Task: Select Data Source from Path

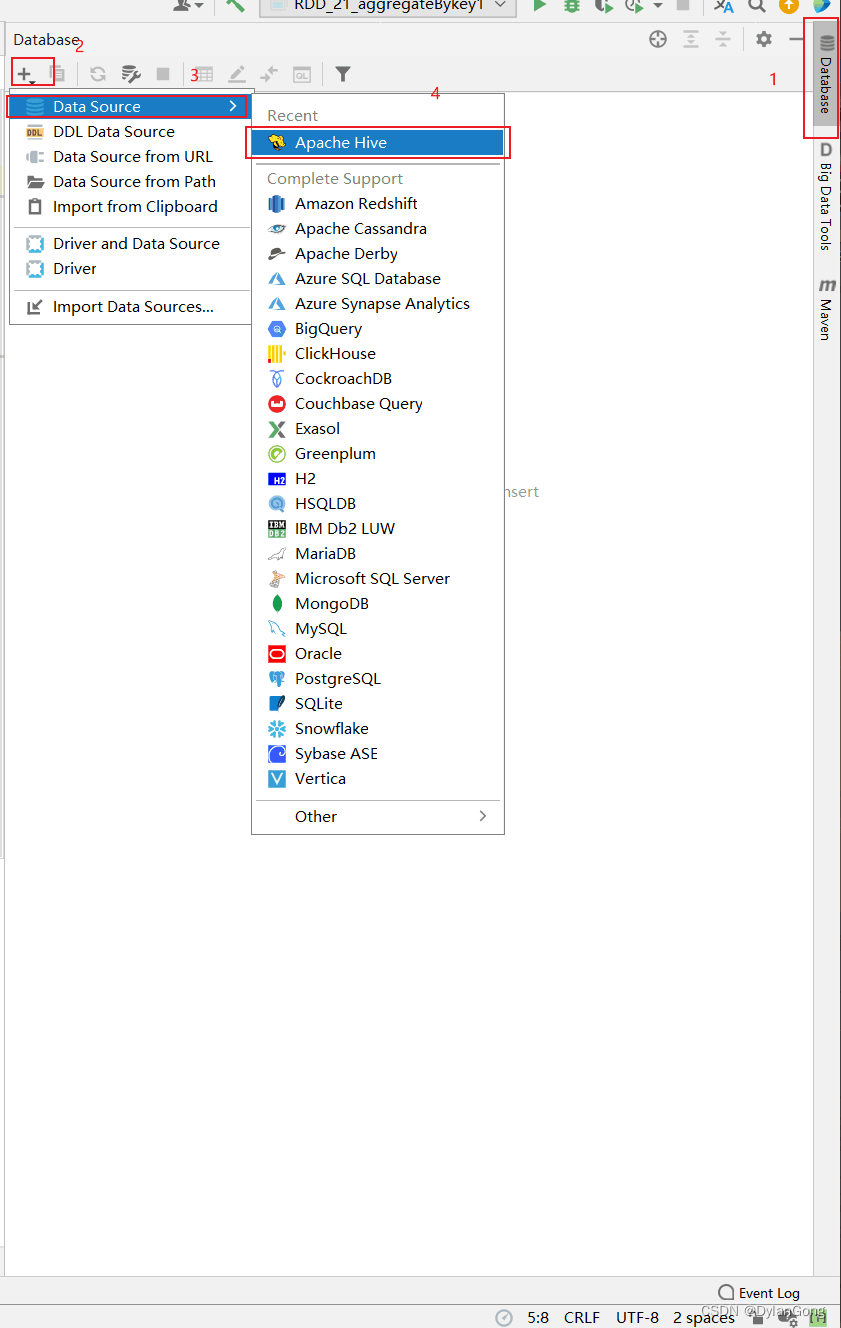Action: [130, 181]
